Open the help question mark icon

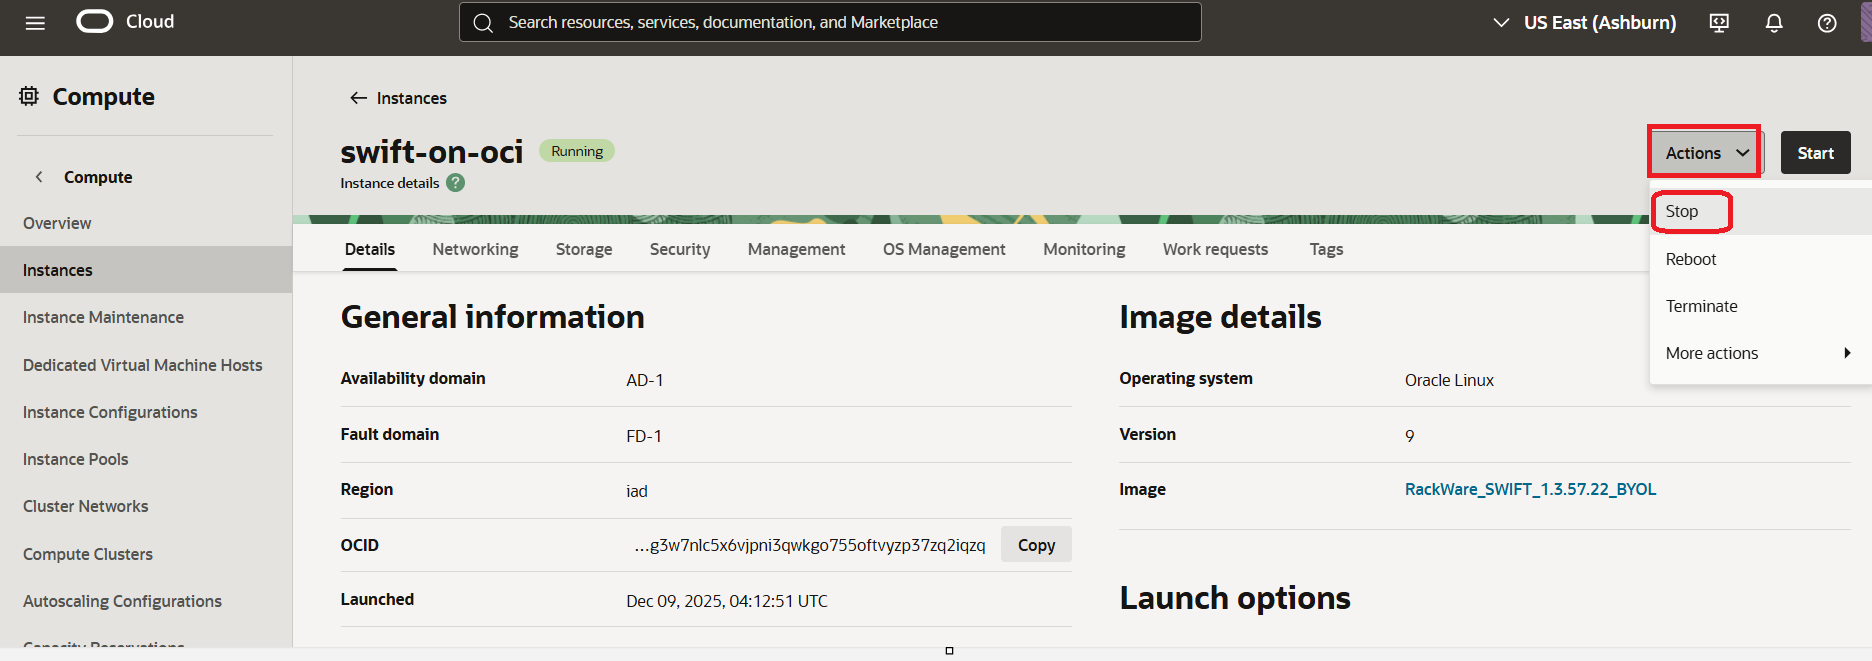1827,23
